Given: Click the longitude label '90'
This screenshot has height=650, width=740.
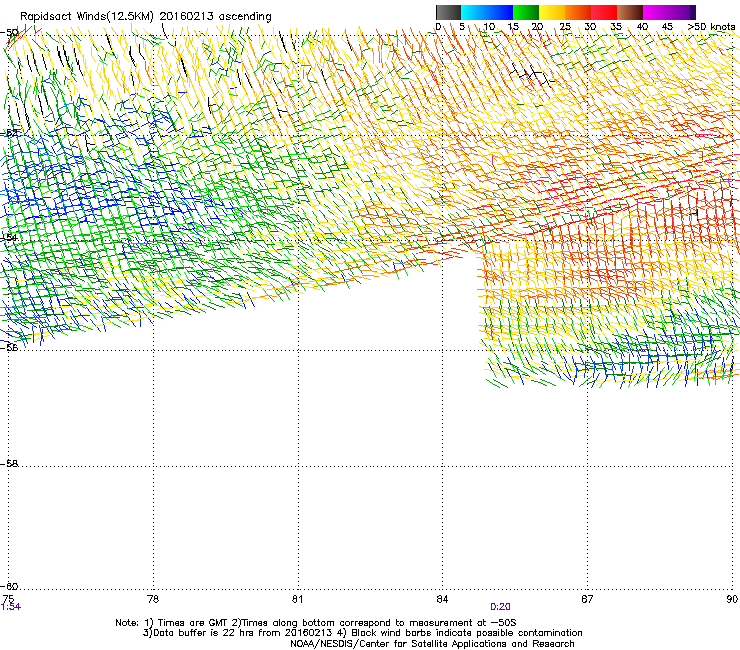Looking at the screenshot, I should coord(732,599).
